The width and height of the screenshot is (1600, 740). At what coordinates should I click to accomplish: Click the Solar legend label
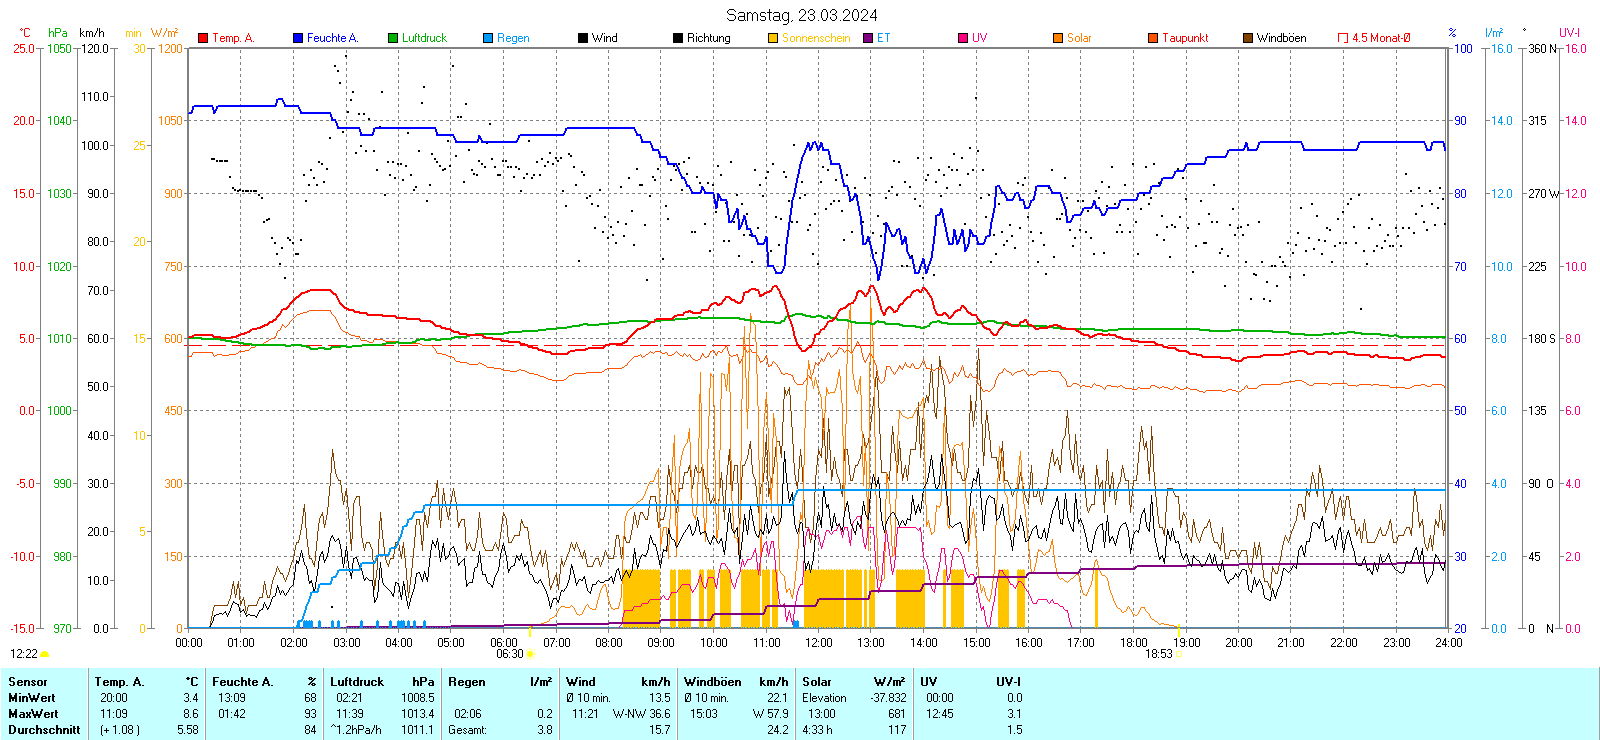coord(1079,38)
